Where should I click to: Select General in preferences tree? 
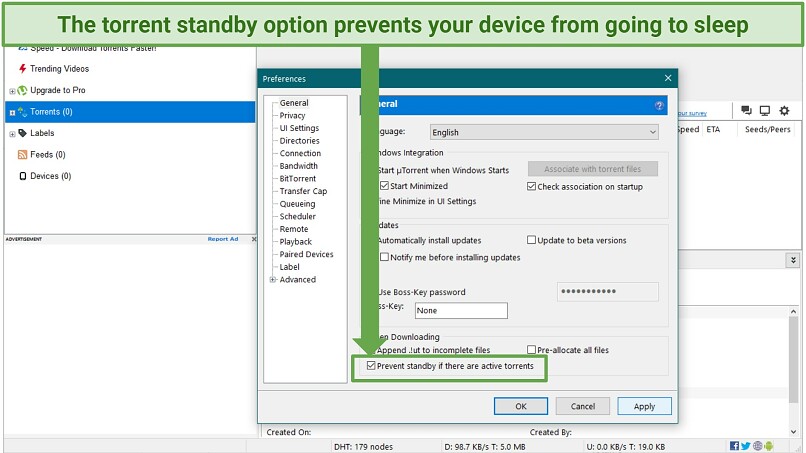pos(294,103)
